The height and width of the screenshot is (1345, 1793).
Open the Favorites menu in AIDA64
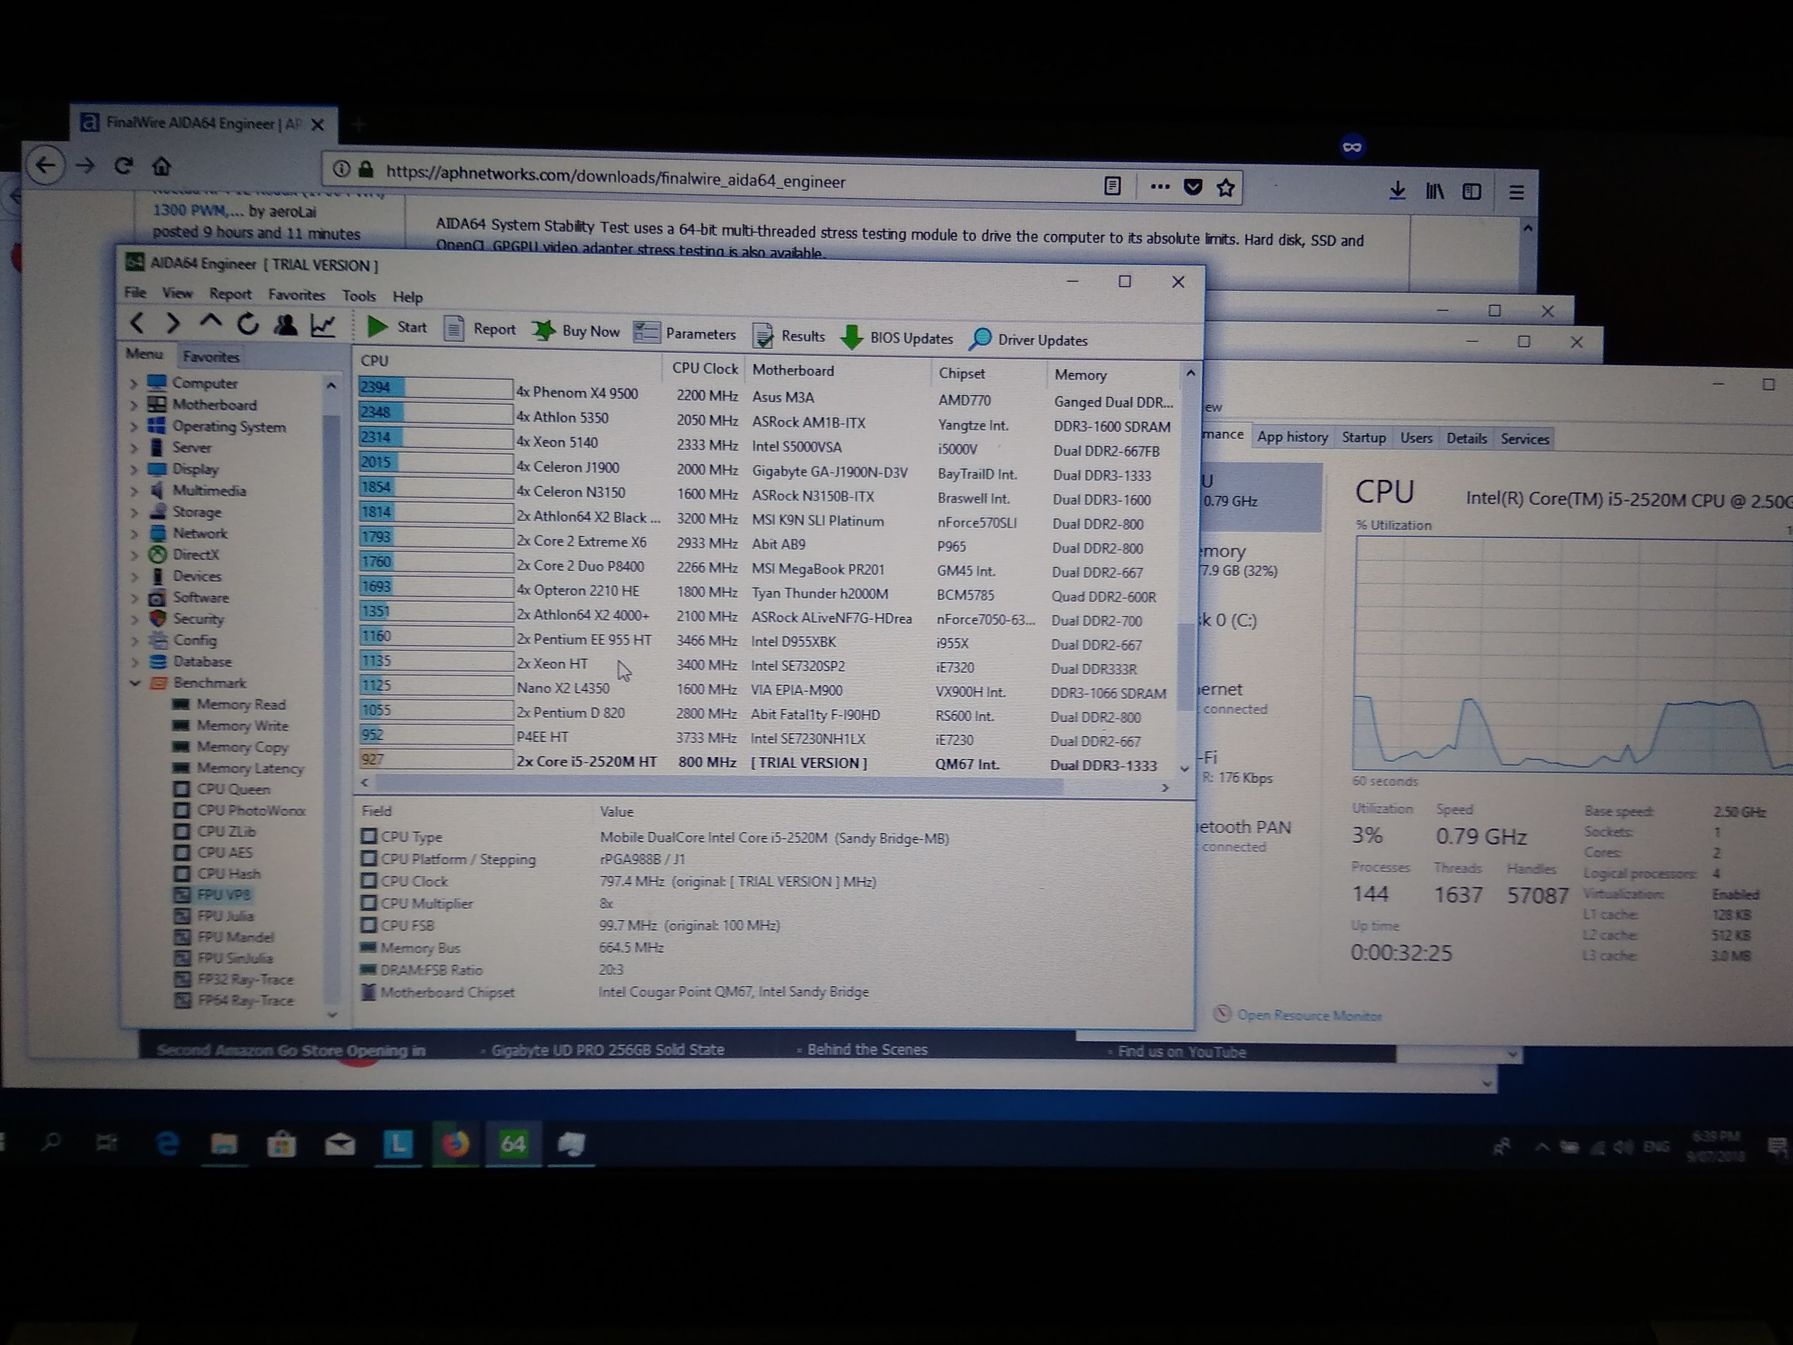(x=296, y=295)
